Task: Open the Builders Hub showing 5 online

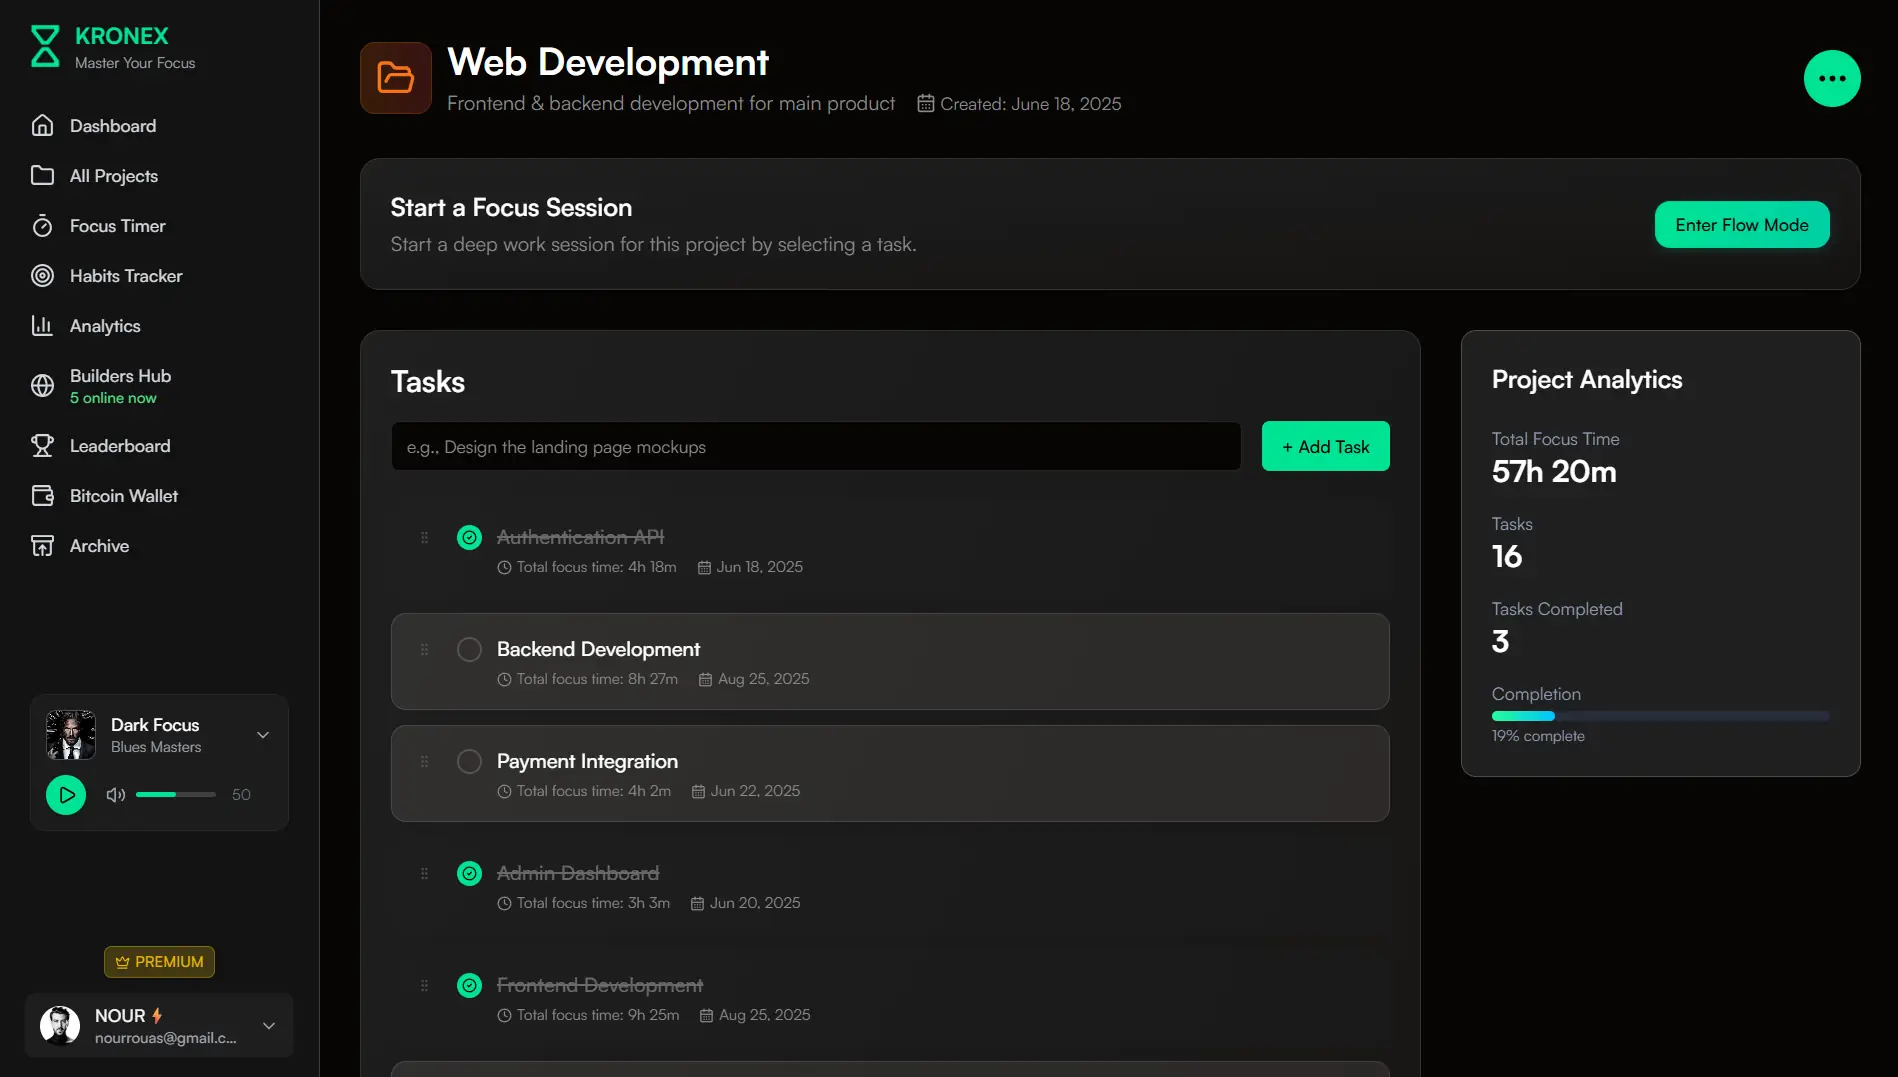Action: pyautogui.click(x=120, y=385)
